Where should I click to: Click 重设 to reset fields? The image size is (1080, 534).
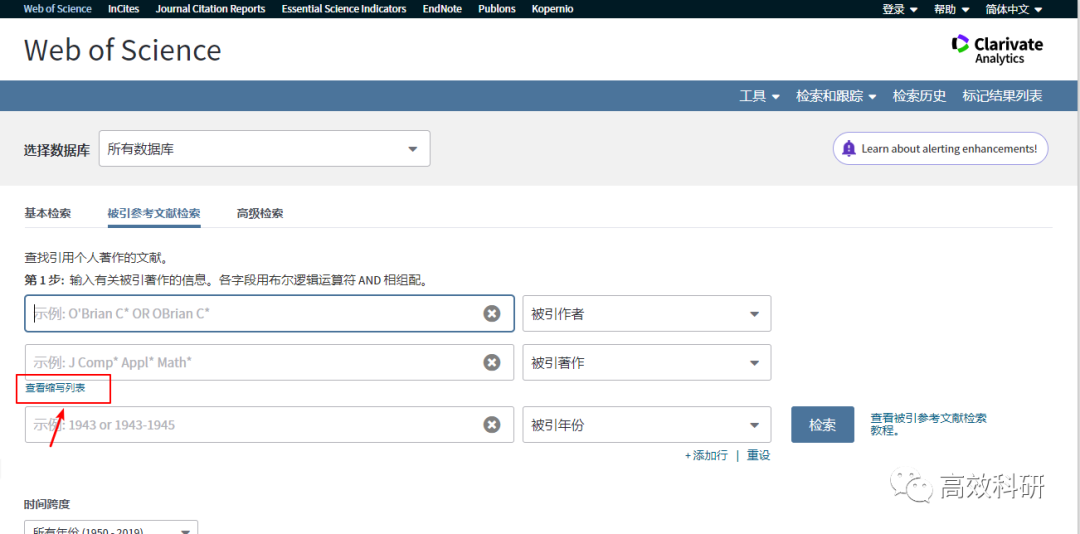(758, 455)
